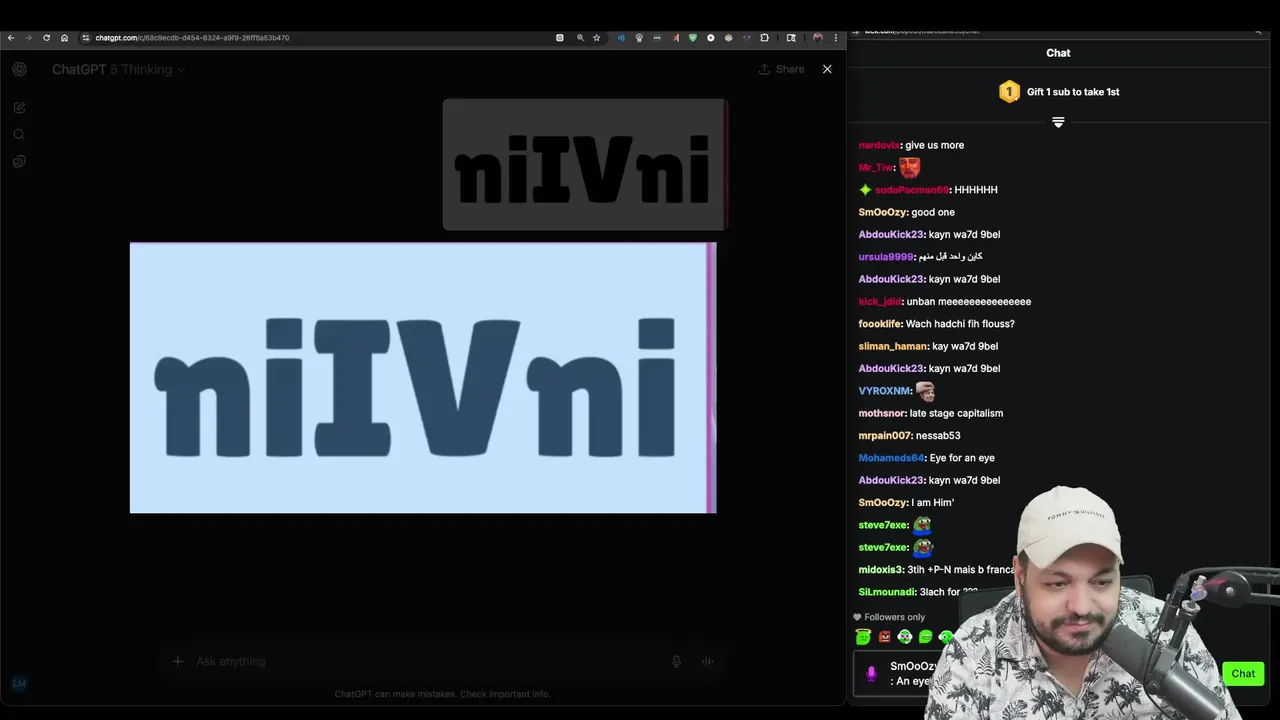
Task: Open ursula9999's username in chat
Action: click(886, 257)
